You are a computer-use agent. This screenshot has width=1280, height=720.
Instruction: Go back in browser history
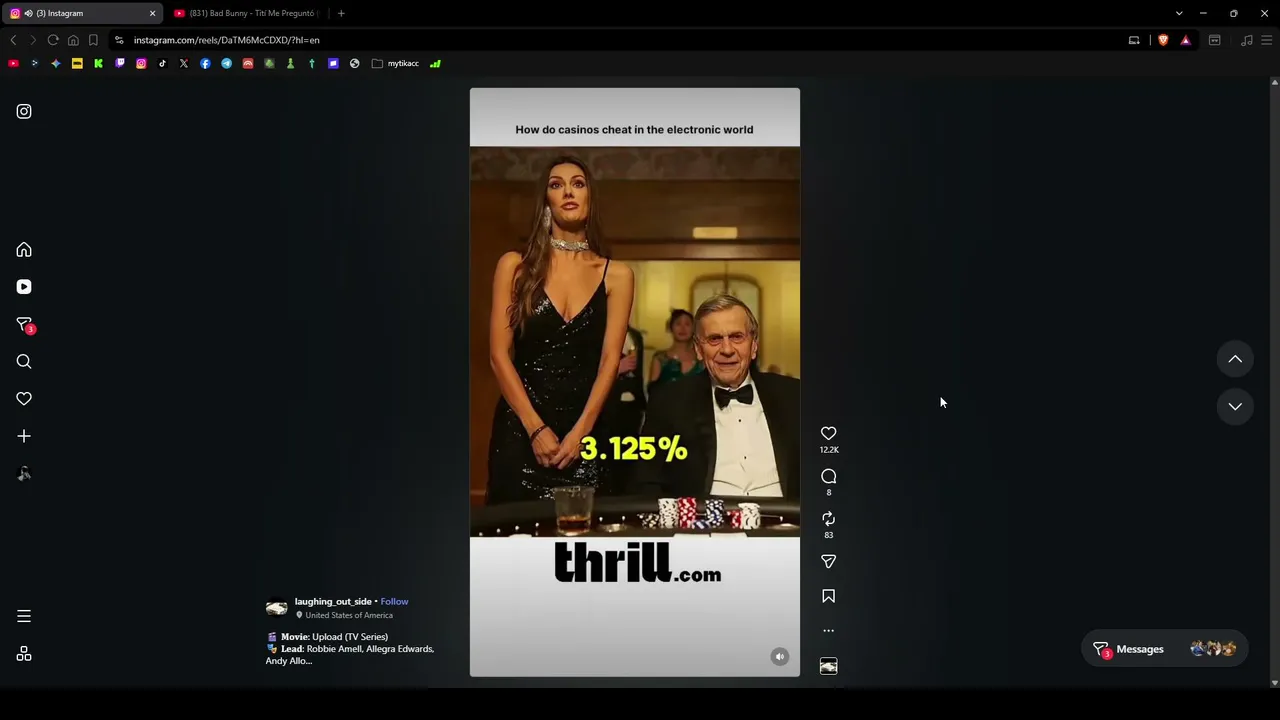13,40
